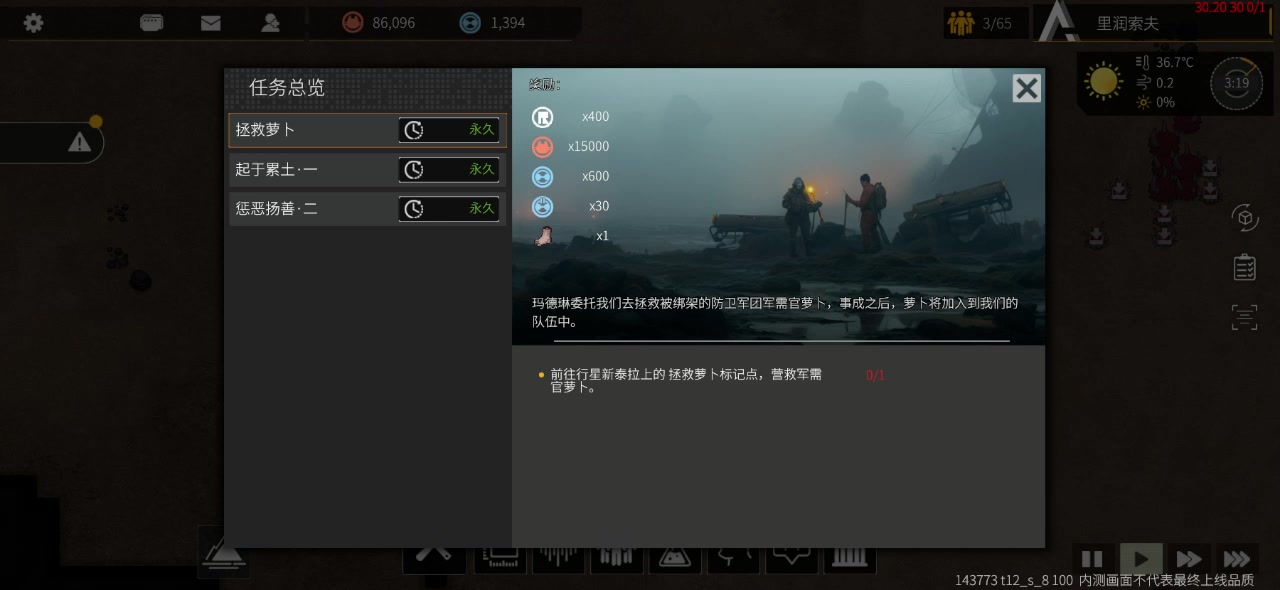Open the mountain terrain overlay icon
The height and width of the screenshot is (590, 1280).
(x=223, y=551)
